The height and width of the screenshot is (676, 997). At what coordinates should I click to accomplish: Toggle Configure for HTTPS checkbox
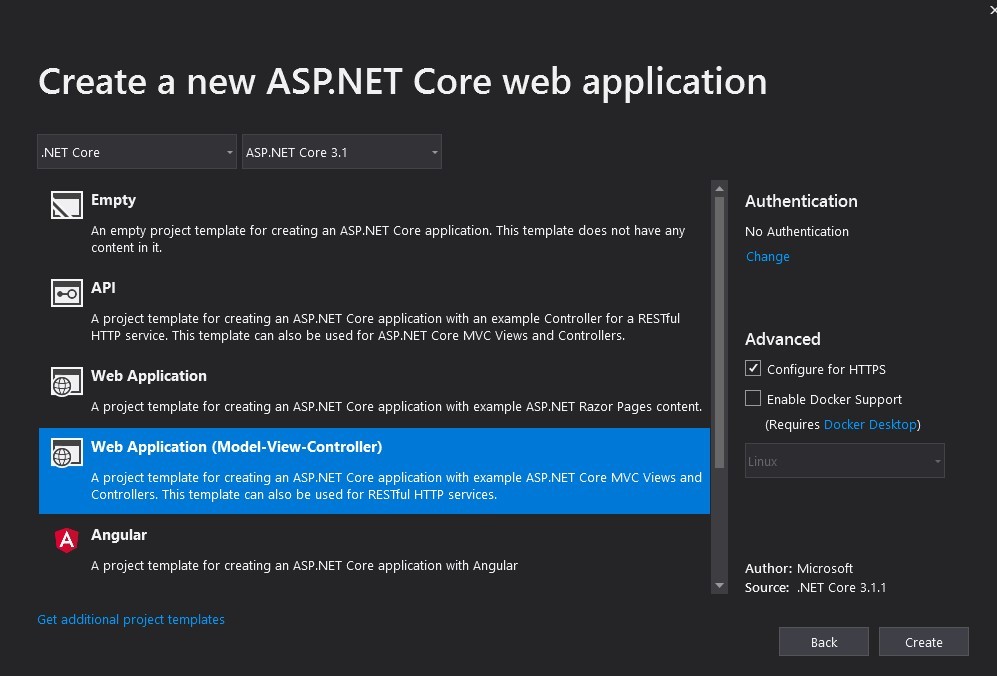coord(753,368)
